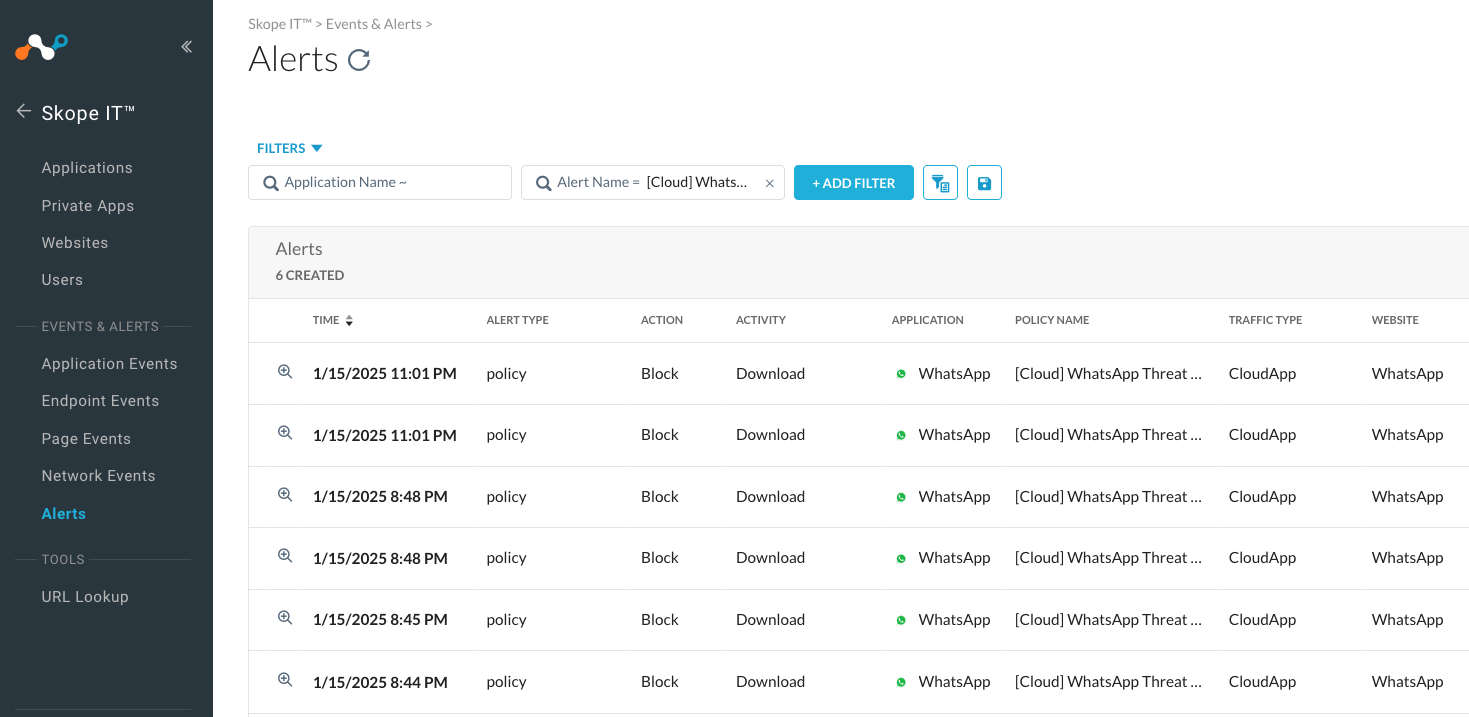Click the ACTIVITY column header
This screenshot has height=717, width=1469.
[x=761, y=321]
